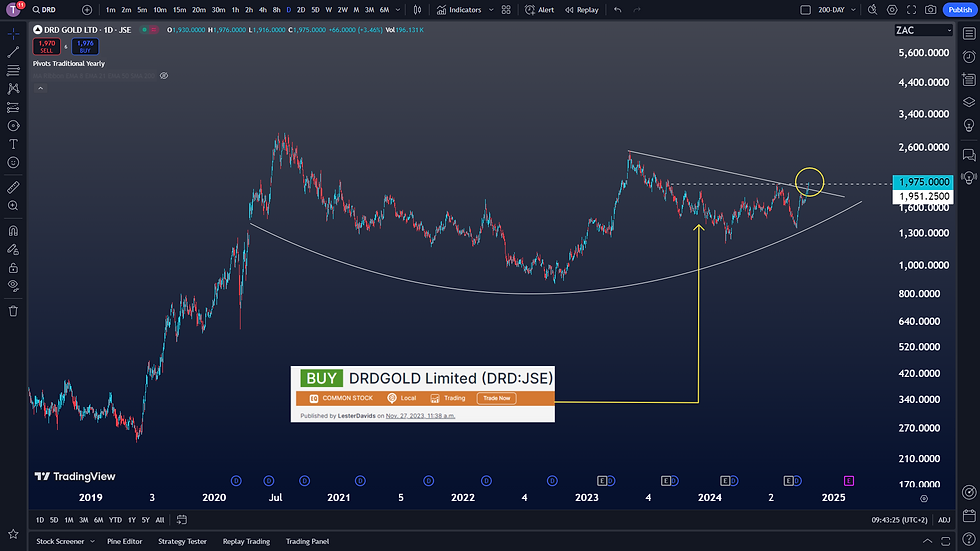Image resolution: width=980 pixels, height=551 pixels.
Task: Select the ruler measure tool
Action: pos(13,187)
